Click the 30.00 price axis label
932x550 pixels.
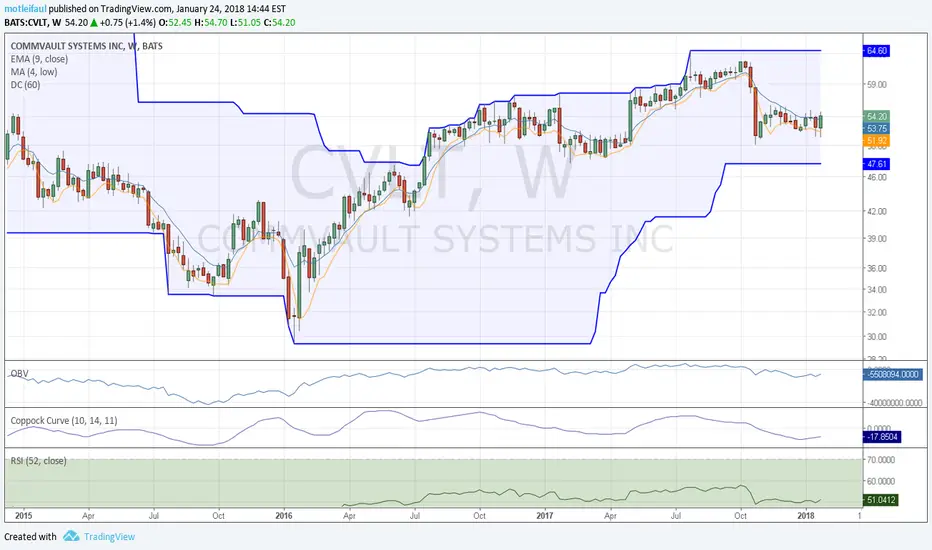point(876,337)
